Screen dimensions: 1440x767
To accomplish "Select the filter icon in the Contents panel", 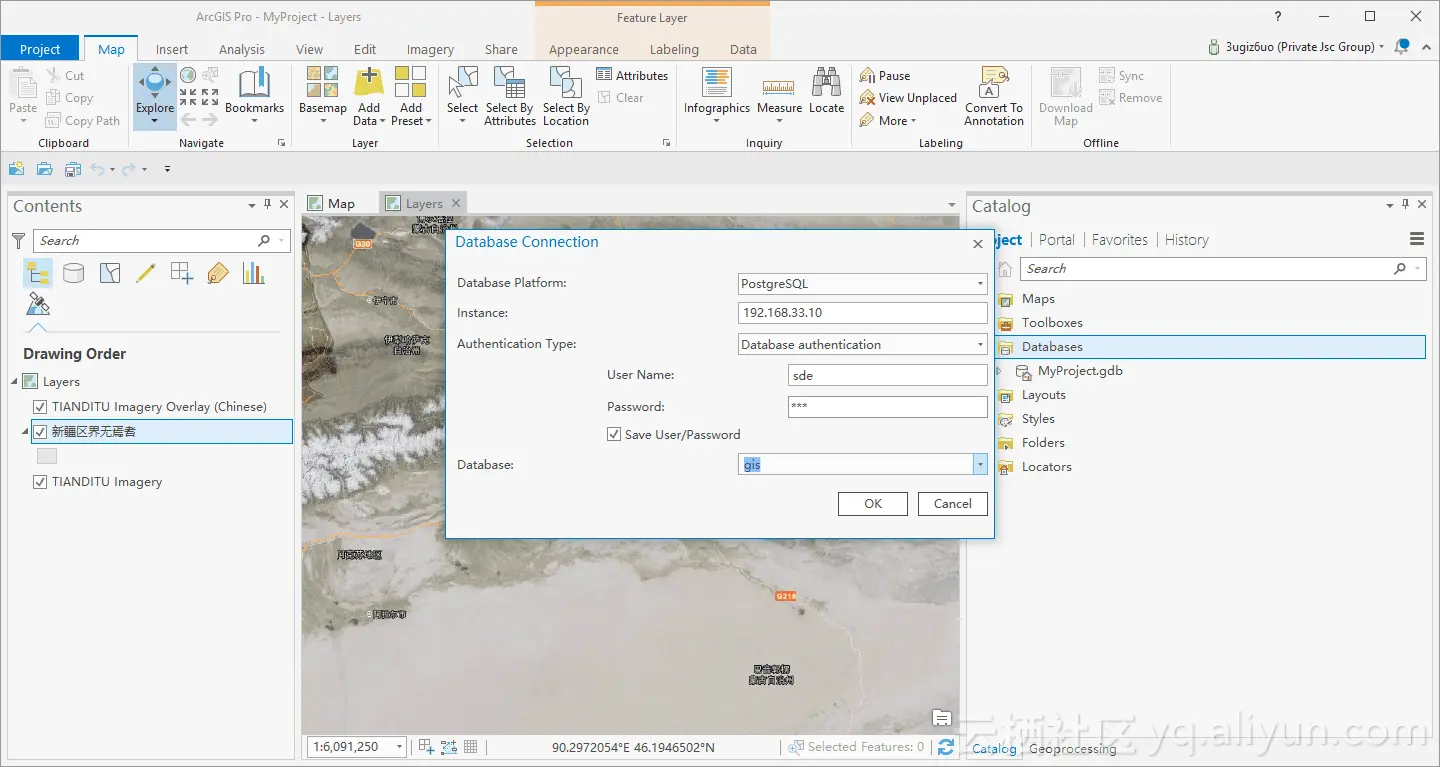I will (x=18, y=240).
